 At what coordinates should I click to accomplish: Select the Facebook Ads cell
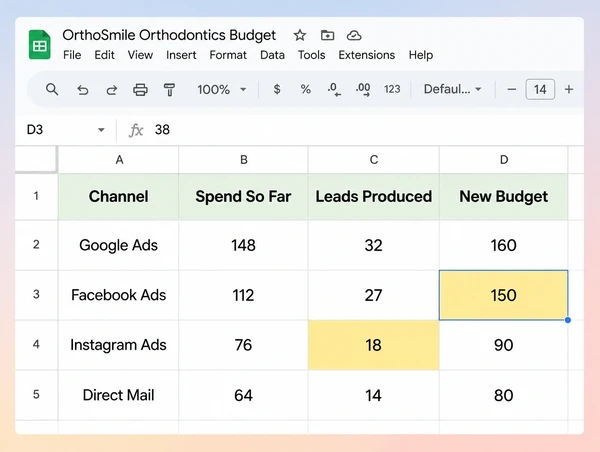tap(119, 295)
